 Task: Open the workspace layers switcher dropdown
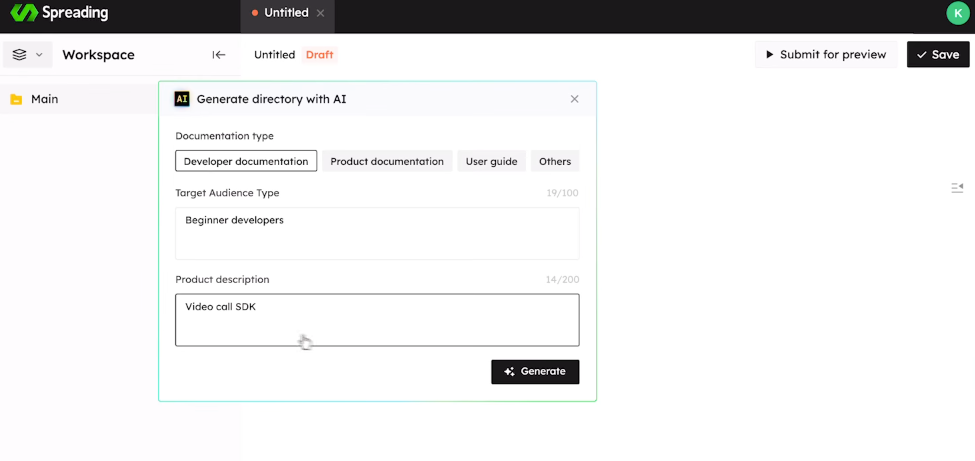coord(27,55)
